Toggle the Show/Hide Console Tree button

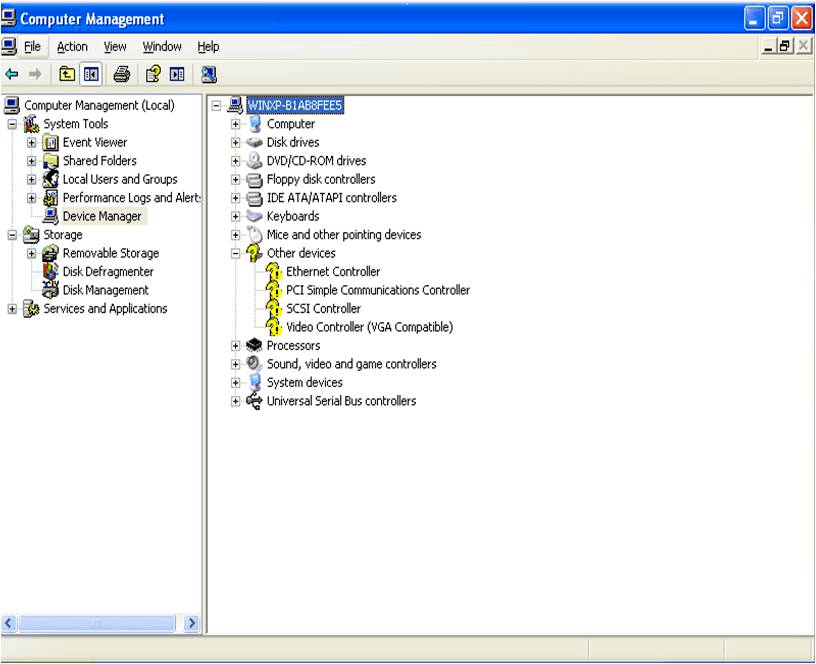[x=91, y=74]
